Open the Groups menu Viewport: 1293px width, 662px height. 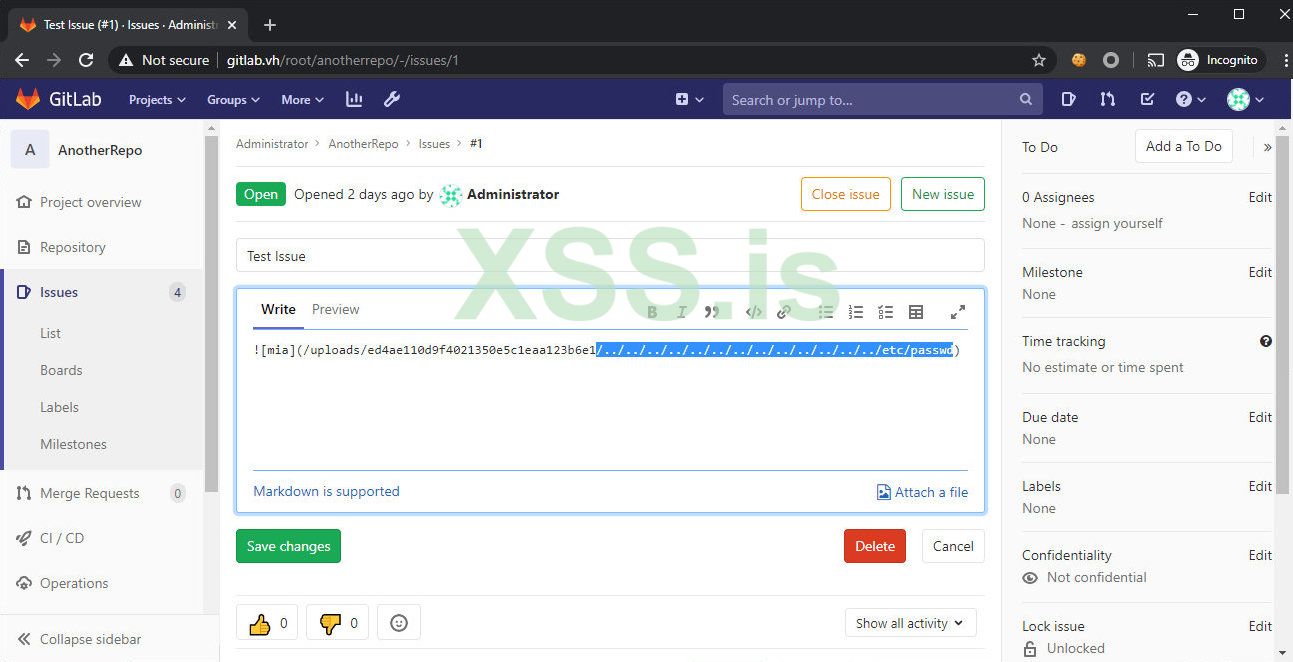tap(233, 99)
